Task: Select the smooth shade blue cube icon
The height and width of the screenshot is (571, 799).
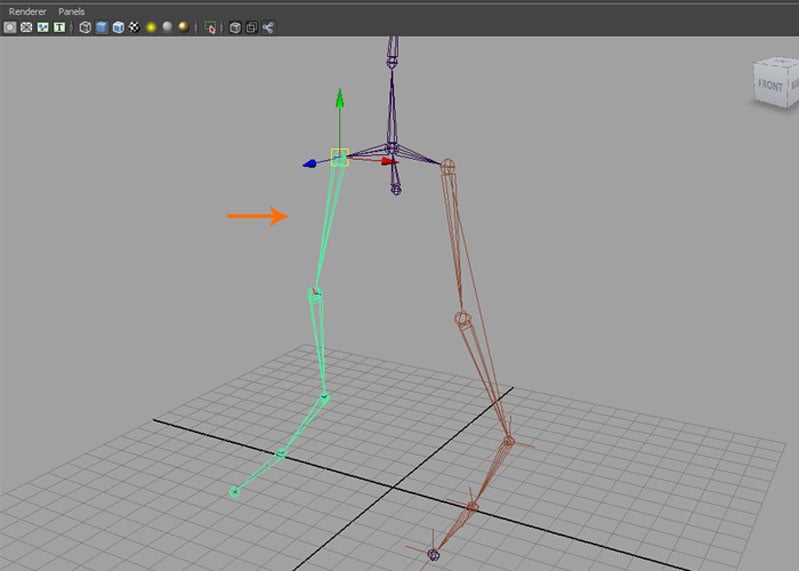Action: click(101, 27)
